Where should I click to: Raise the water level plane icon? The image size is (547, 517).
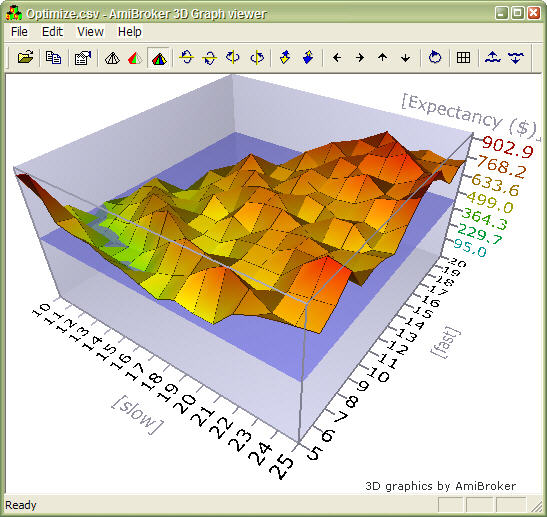(x=493, y=57)
